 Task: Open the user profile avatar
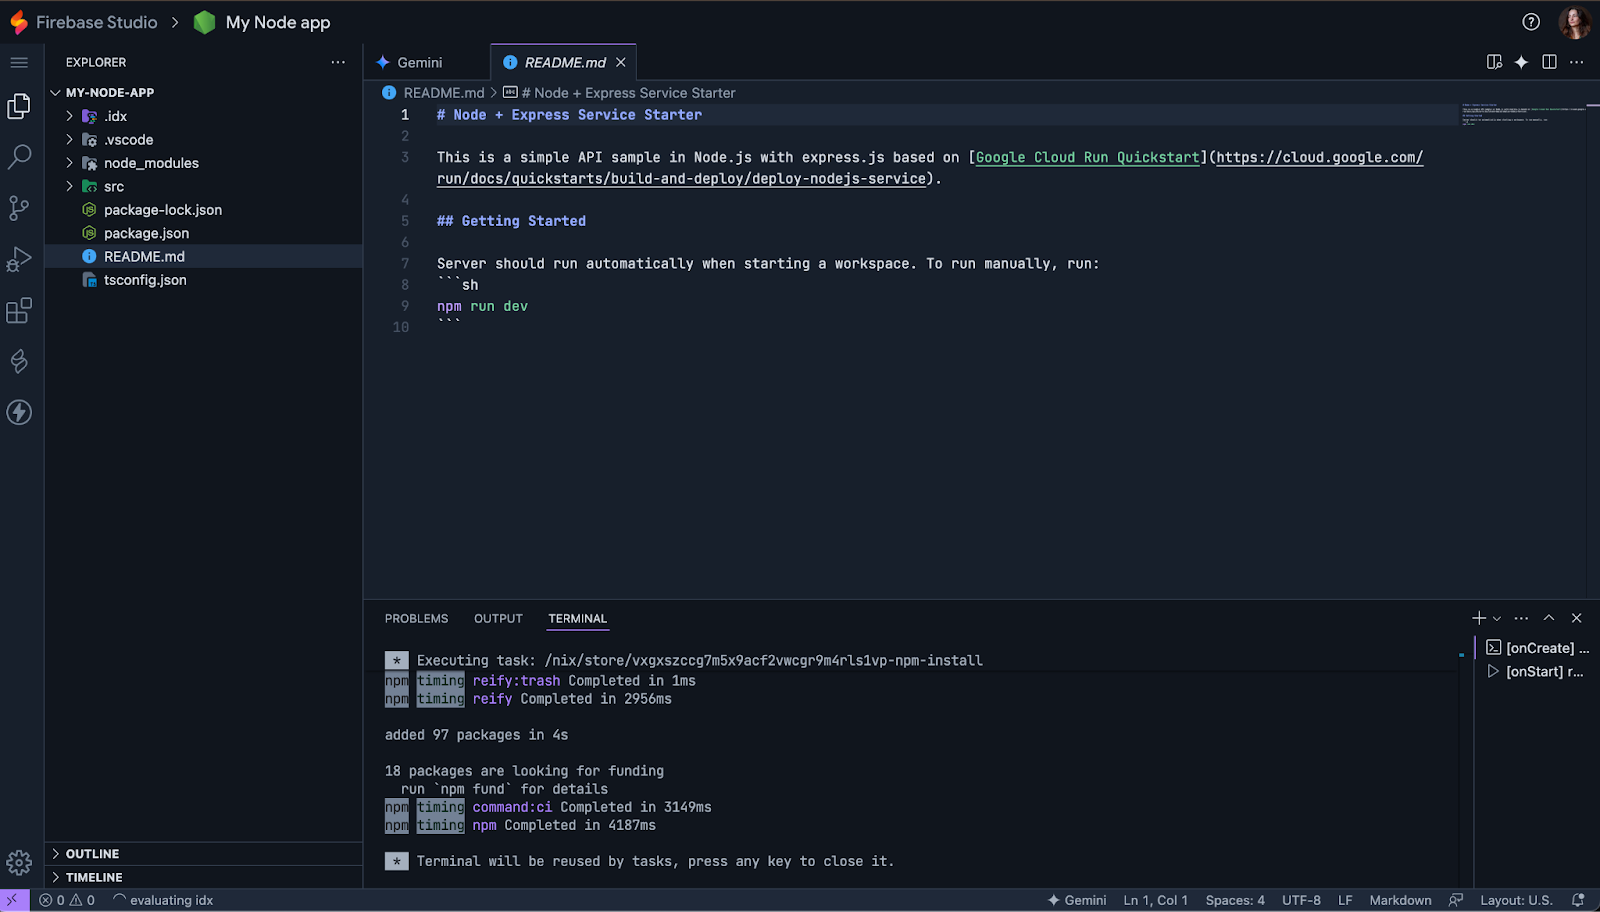(x=1574, y=22)
